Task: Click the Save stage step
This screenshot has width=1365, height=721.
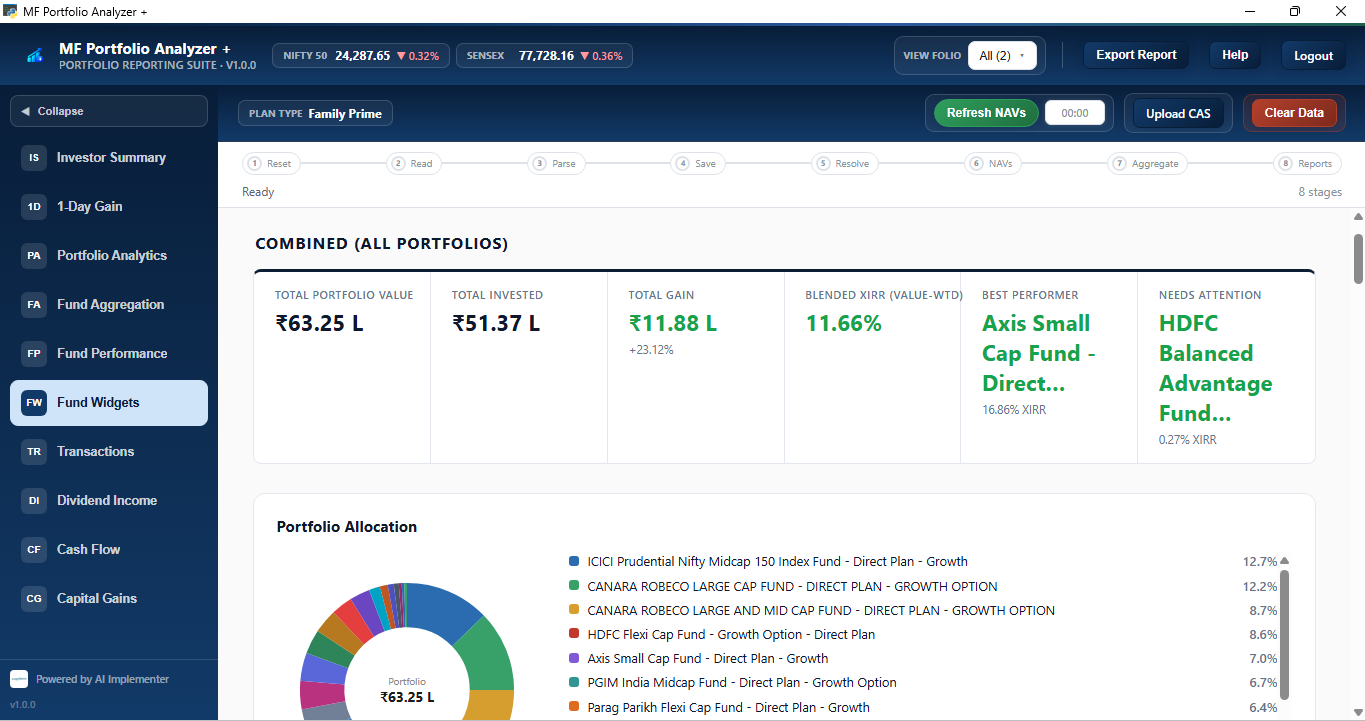Action: coord(698,163)
